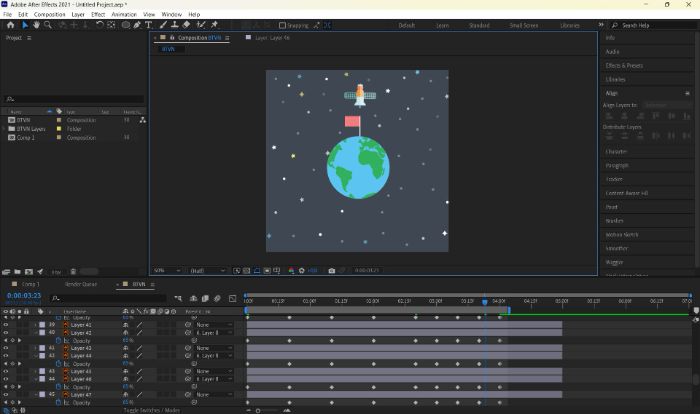Toggle the Opacity stopwatch under Layer 42
Screen dimensions: 700x414
click(58, 341)
